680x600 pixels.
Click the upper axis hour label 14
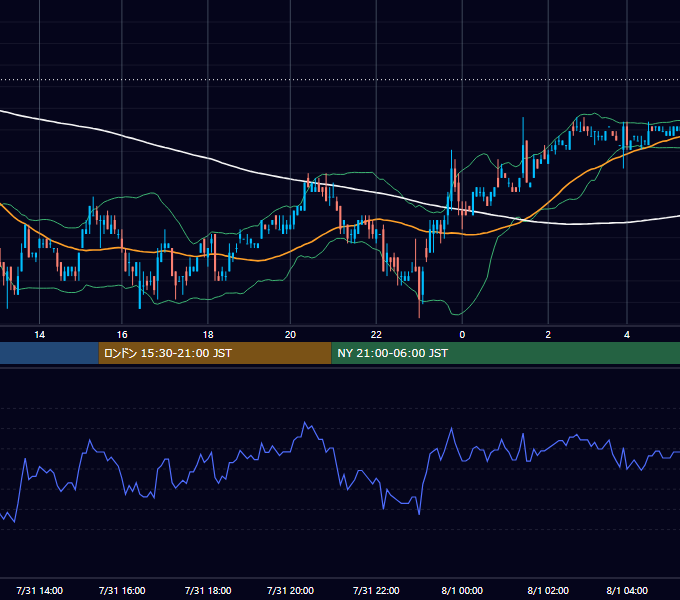39,335
